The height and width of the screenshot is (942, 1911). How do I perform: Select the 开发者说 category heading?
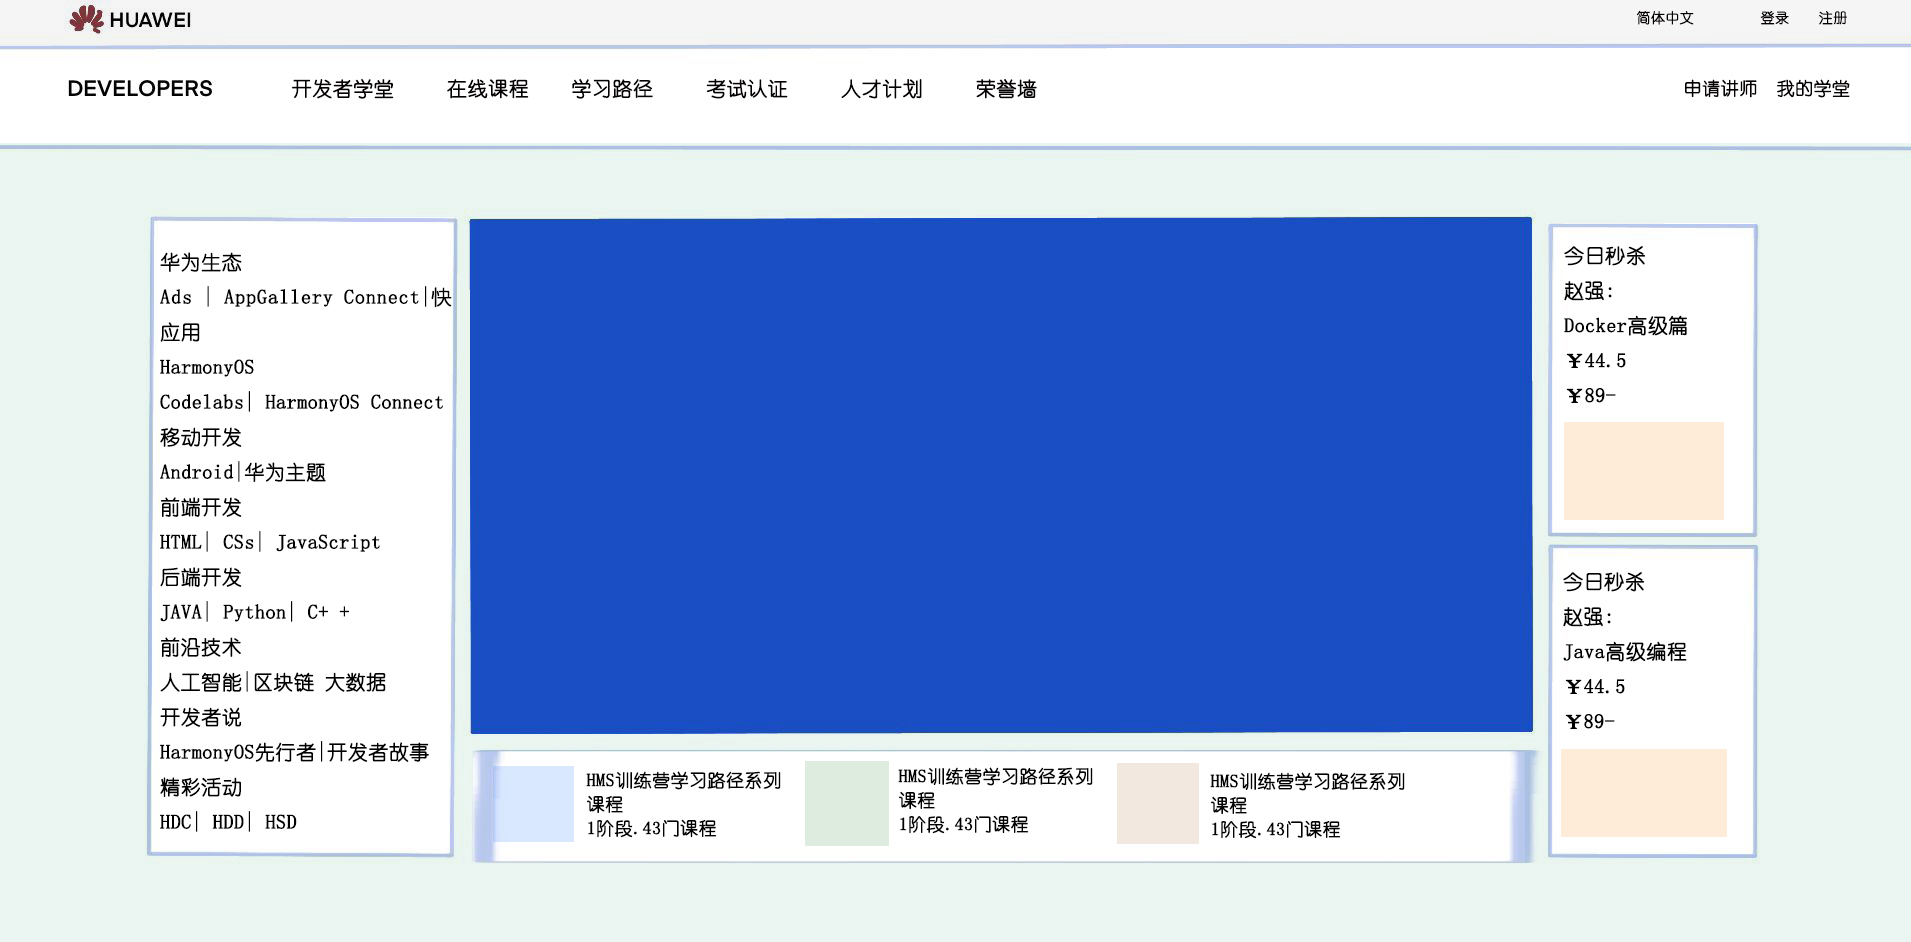[201, 717]
